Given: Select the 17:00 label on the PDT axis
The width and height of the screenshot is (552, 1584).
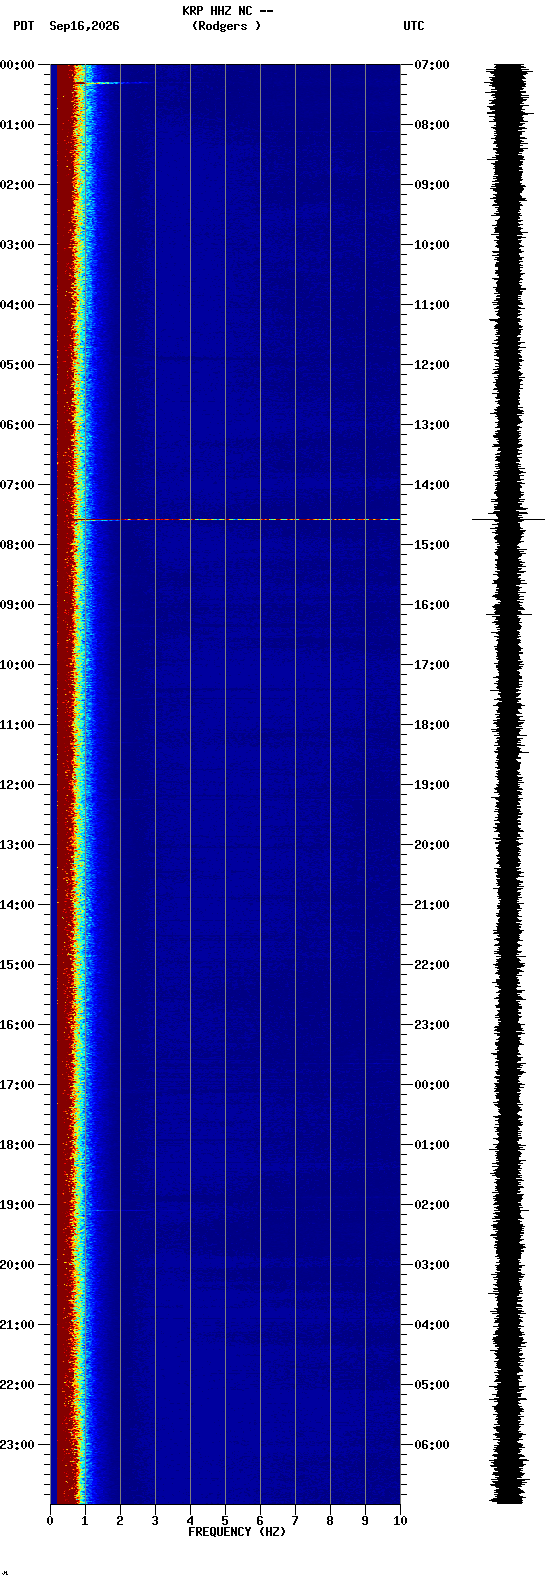Looking at the screenshot, I should tap(17, 1085).
